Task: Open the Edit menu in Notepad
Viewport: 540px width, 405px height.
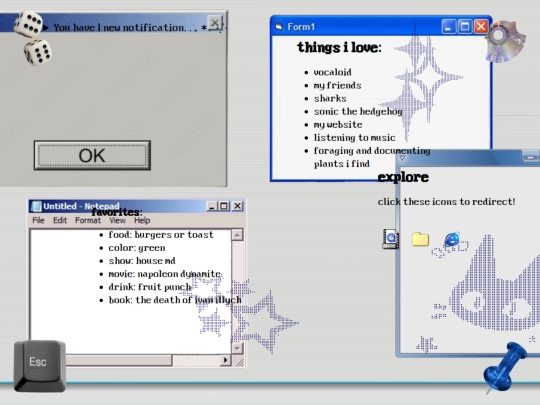Action: tap(60, 220)
